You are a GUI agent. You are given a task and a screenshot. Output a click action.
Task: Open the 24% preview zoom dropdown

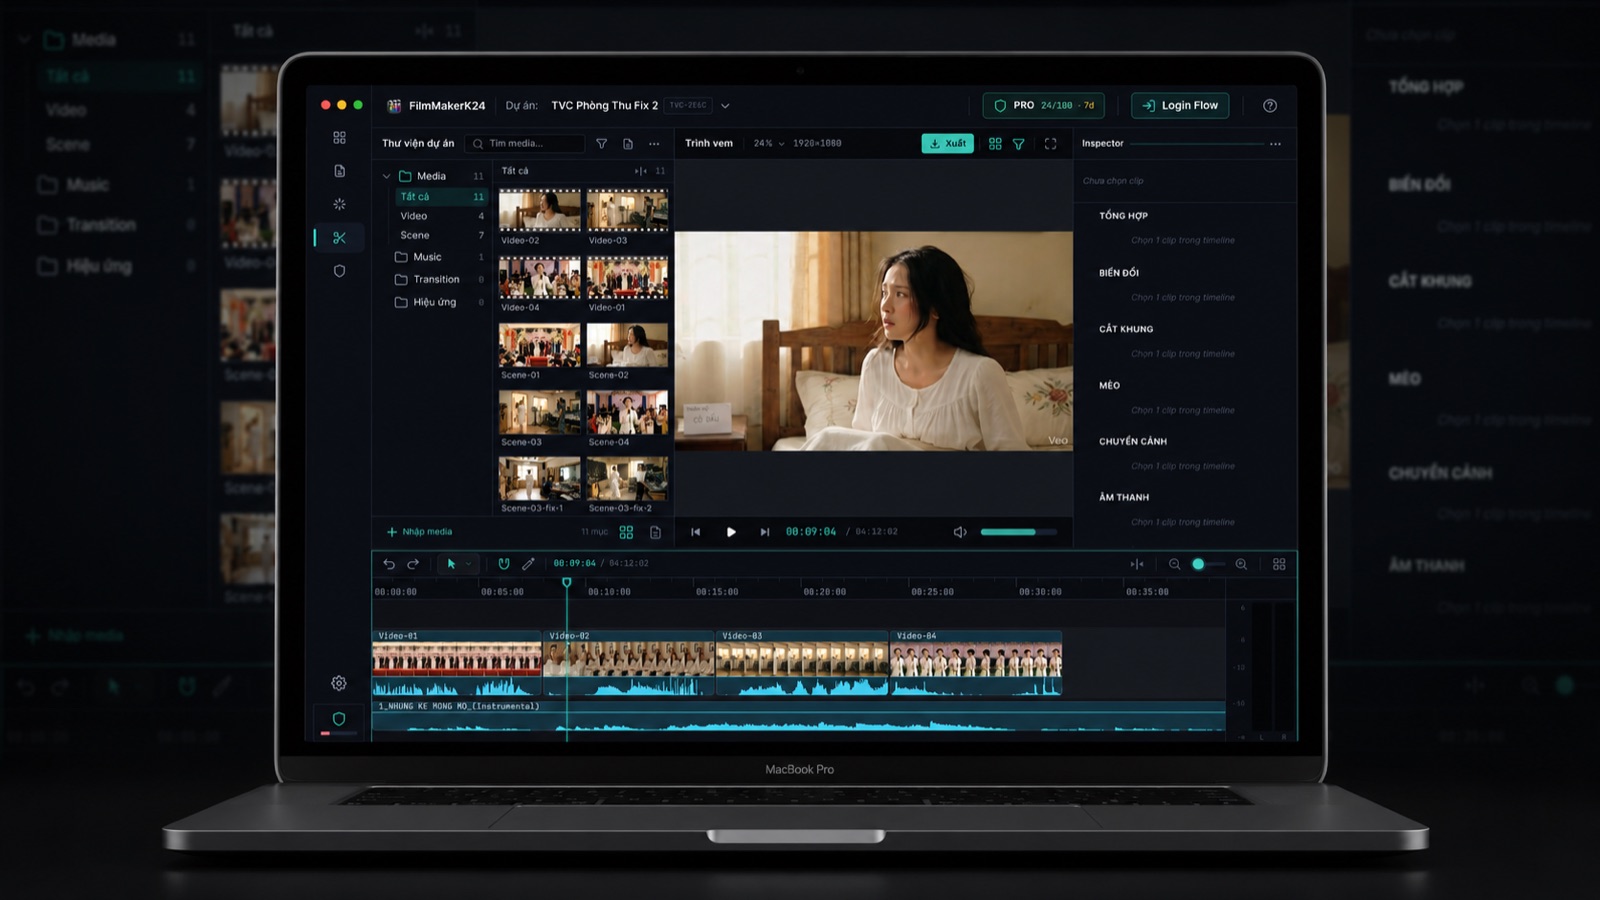tap(768, 143)
